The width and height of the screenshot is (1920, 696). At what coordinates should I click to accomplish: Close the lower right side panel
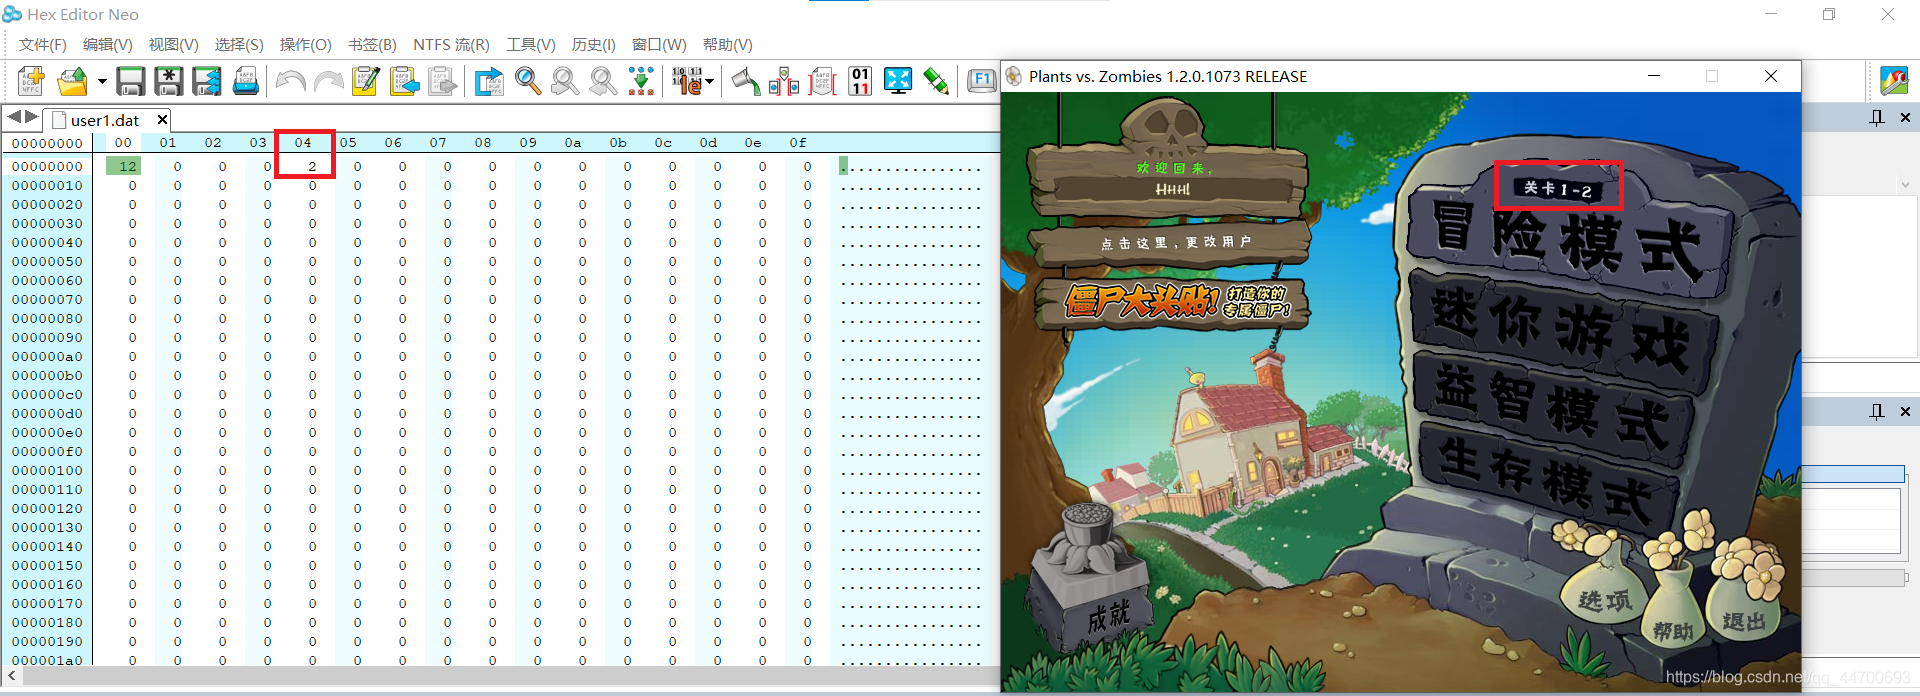1905,411
